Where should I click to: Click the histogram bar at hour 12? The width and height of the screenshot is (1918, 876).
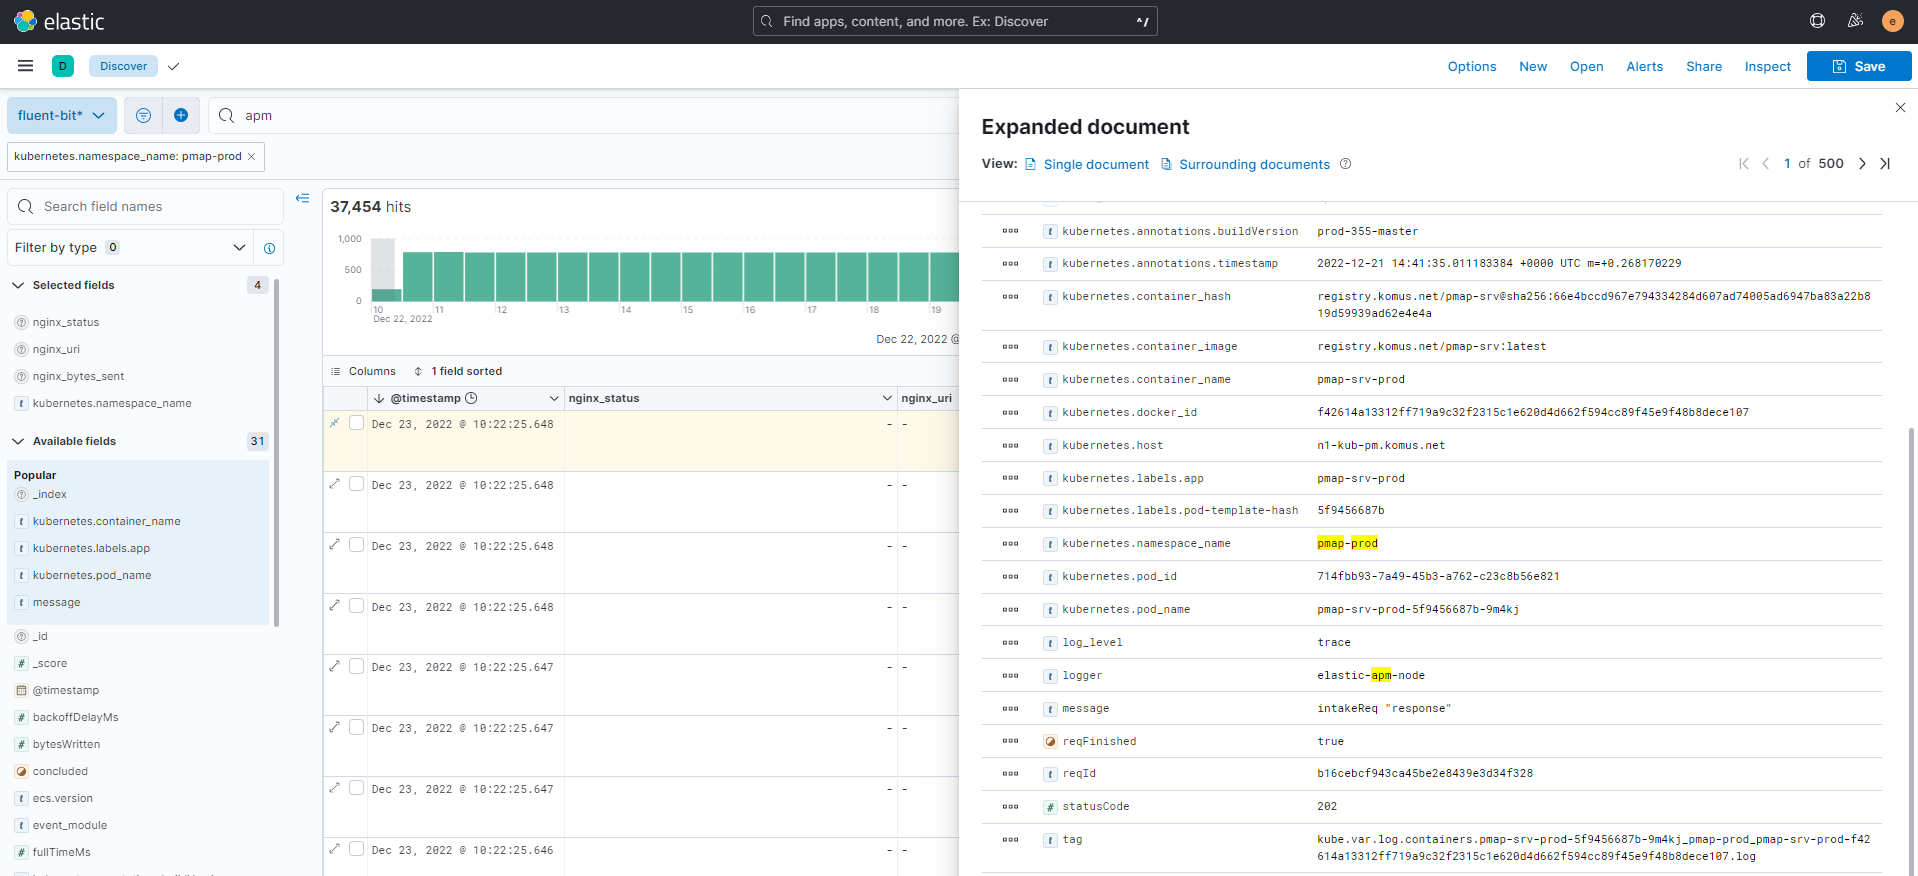coord(511,276)
